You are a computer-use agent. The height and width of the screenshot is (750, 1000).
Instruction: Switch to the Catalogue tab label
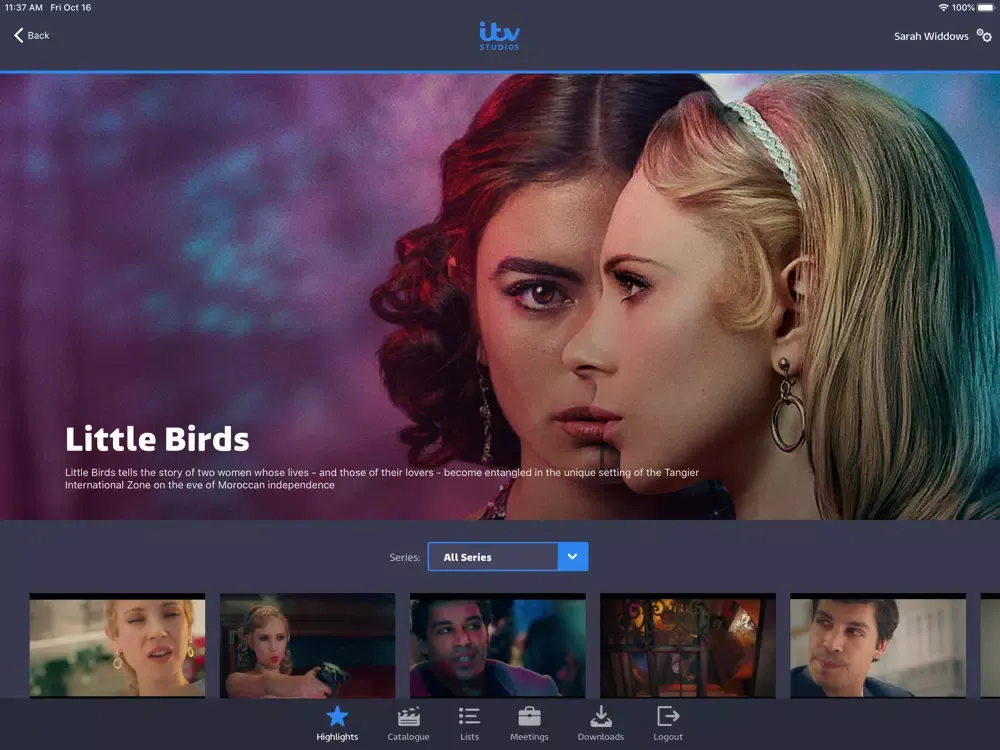tap(408, 737)
